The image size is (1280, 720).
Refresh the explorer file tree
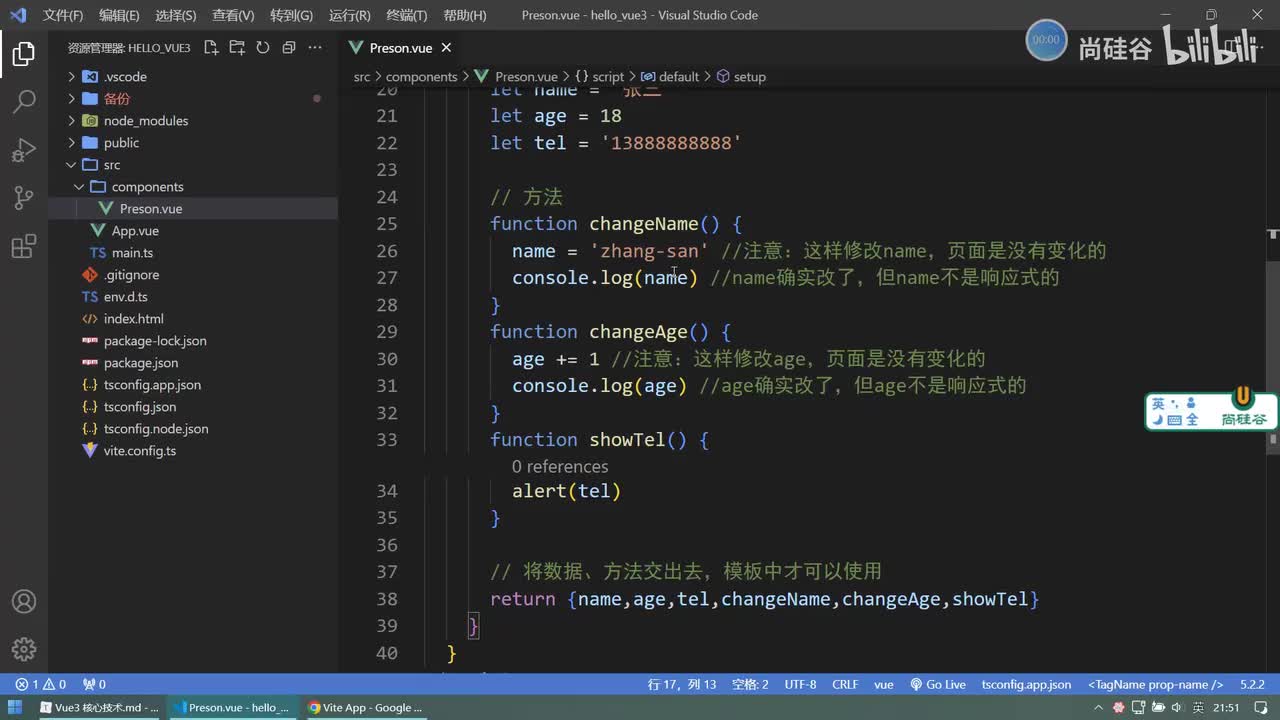click(263, 47)
